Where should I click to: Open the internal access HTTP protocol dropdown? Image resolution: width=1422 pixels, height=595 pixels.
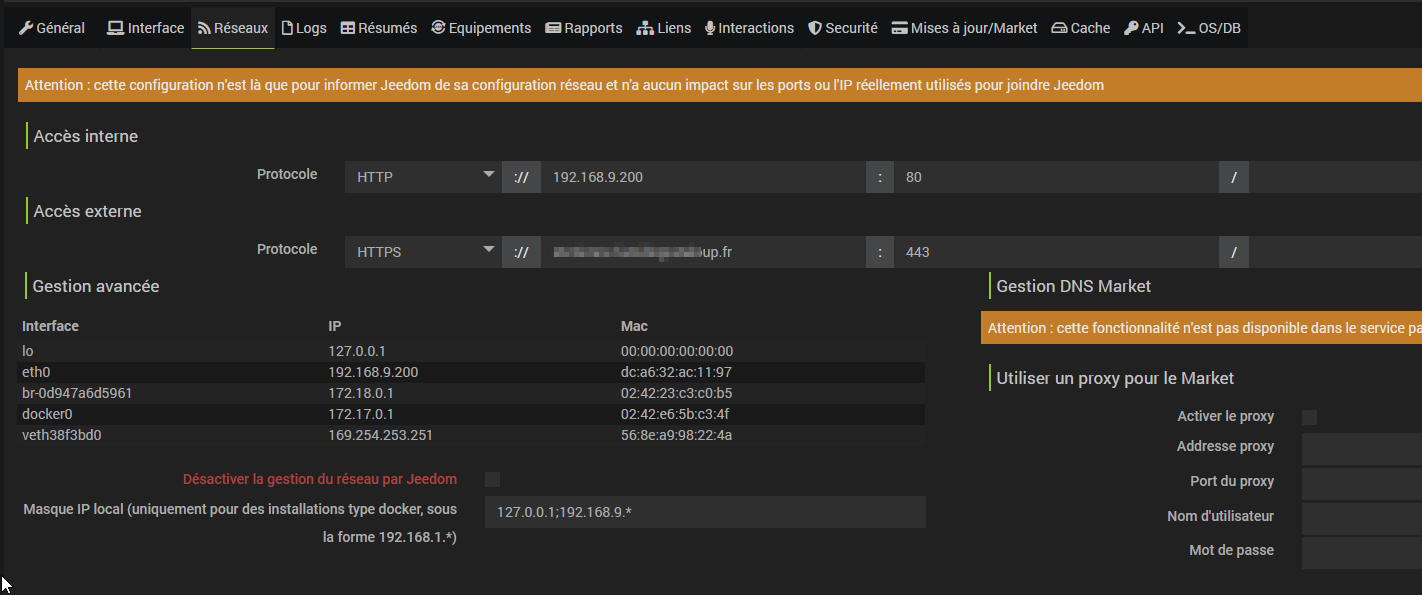click(424, 177)
